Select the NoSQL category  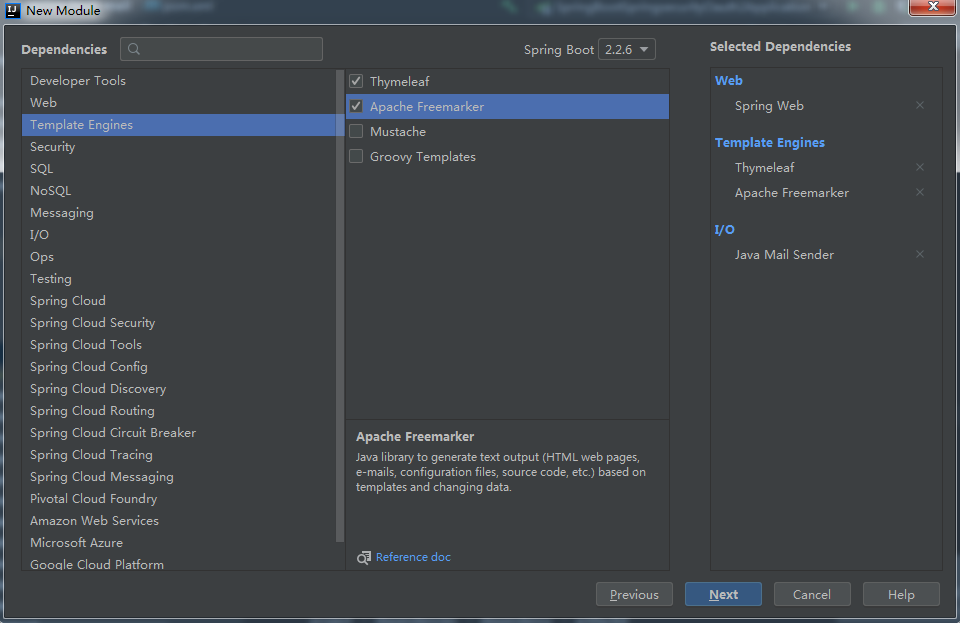point(179,191)
